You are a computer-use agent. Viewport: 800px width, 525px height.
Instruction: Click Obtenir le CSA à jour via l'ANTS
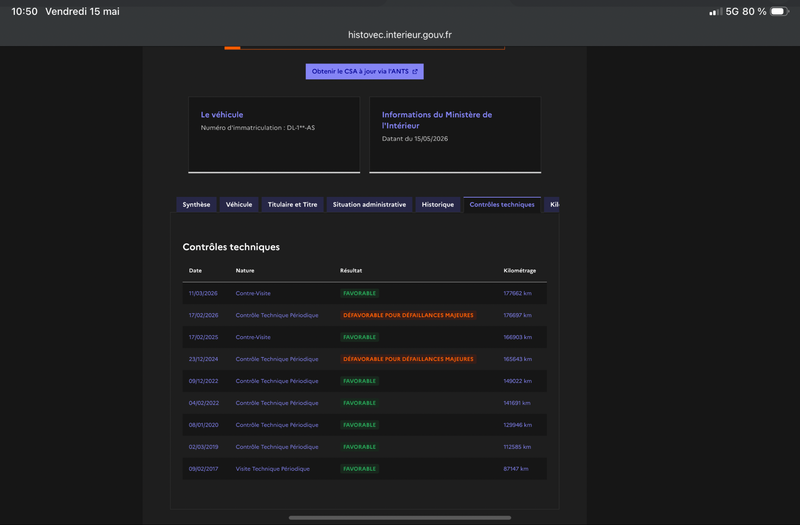click(x=364, y=71)
